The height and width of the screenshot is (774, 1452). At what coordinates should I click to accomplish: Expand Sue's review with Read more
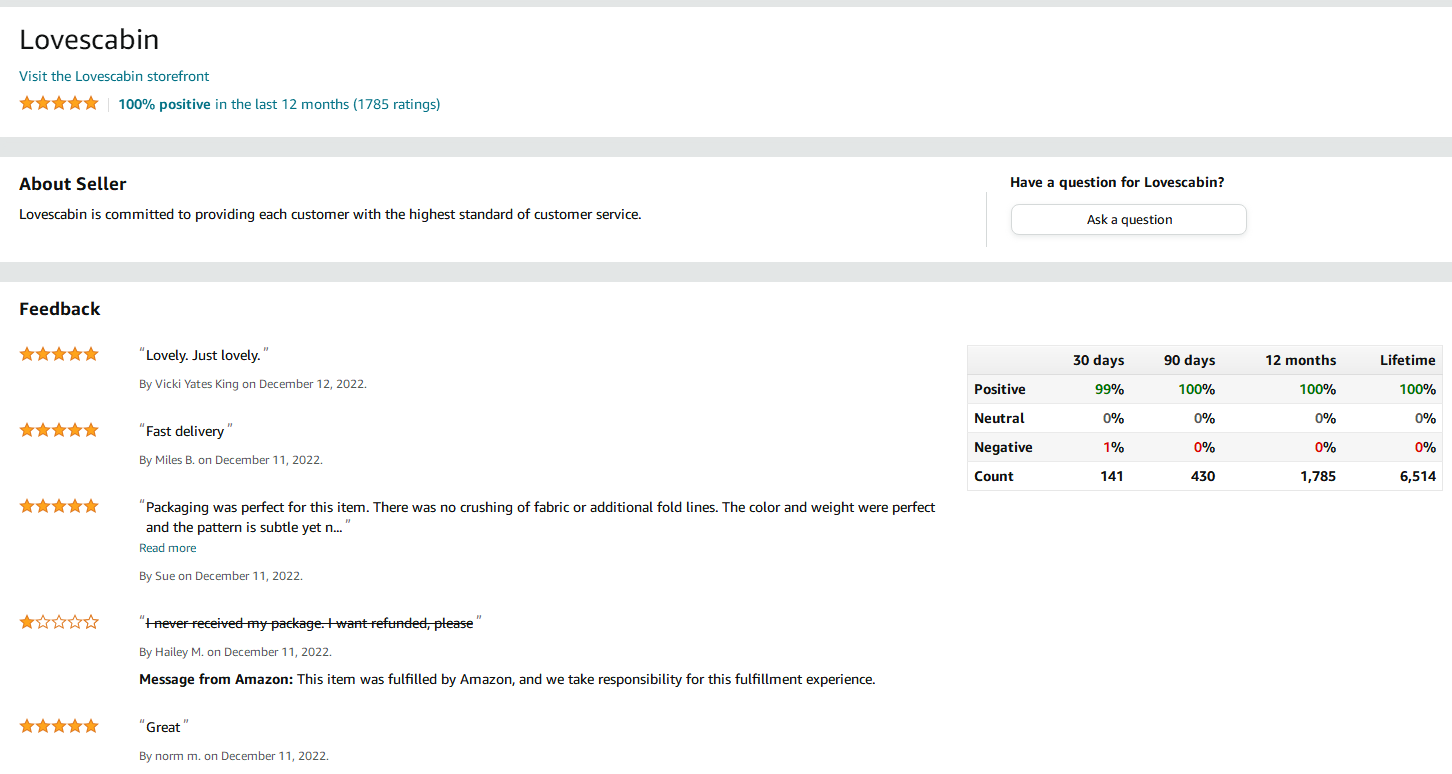coord(168,548)
